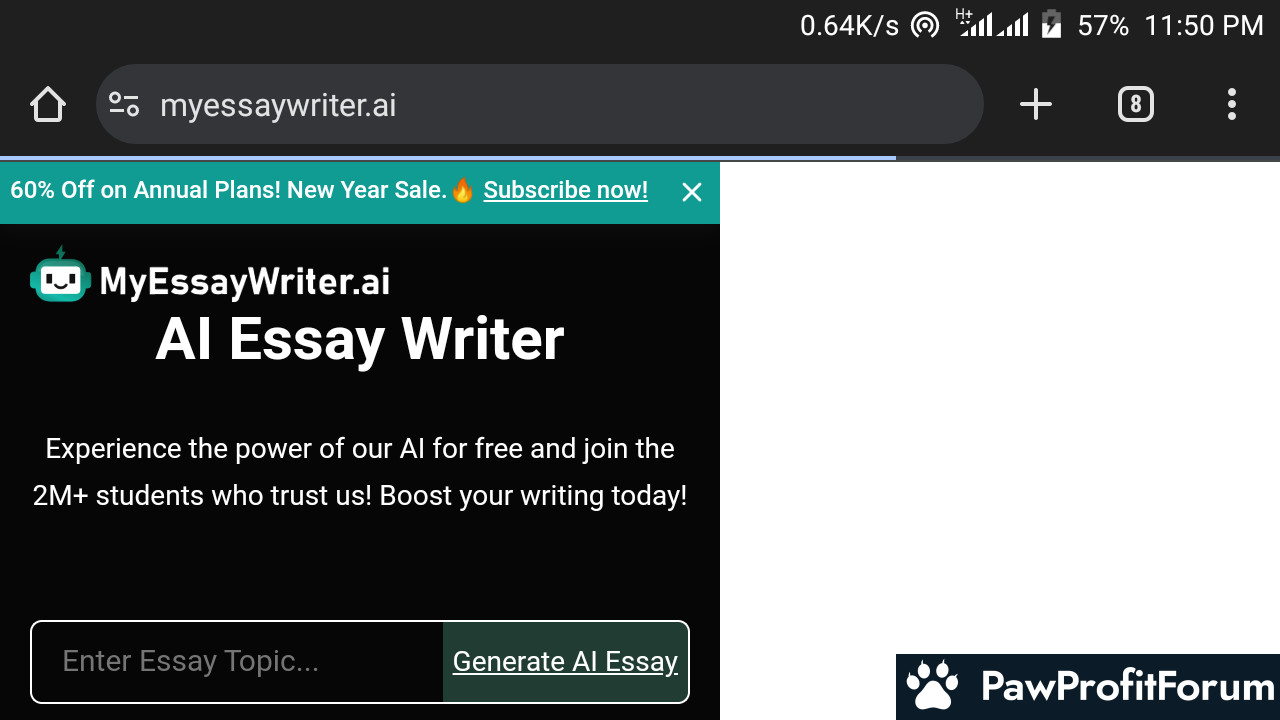Focus the Enter Essay Topic field
The height and width of the screenshot is (720, 1280).
point(237,661)
